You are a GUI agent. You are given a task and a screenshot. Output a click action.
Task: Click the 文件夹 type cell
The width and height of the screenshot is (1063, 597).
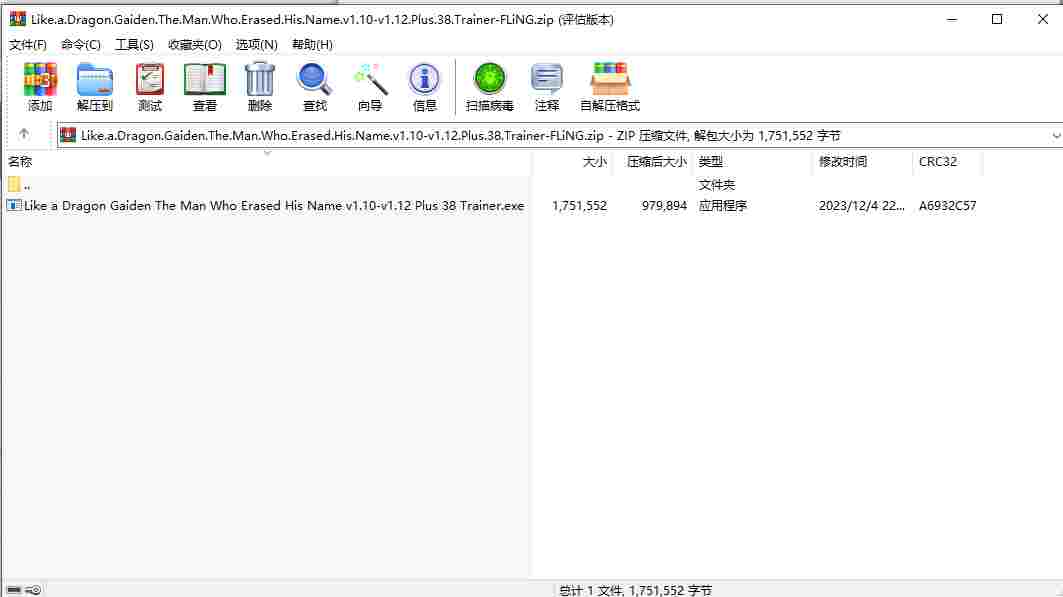[x=717, y=184]
